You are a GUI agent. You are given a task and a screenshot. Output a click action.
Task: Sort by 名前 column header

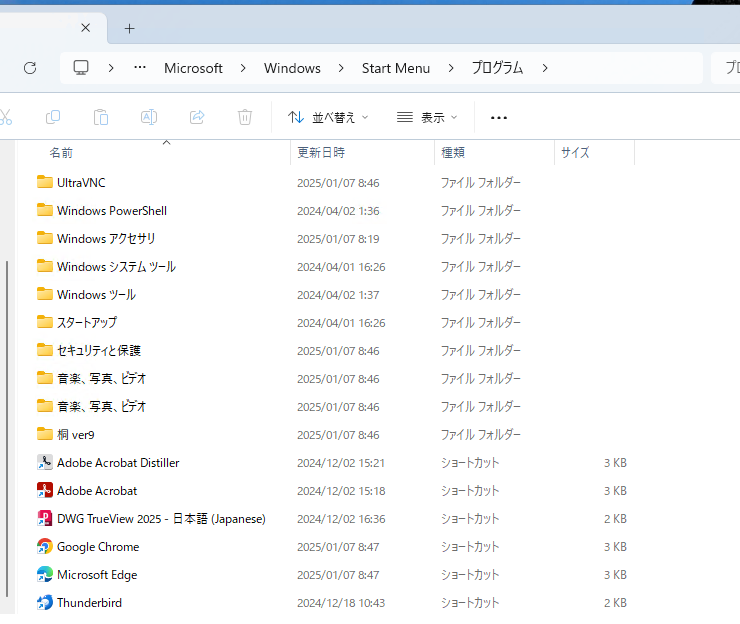pos(61,152)
